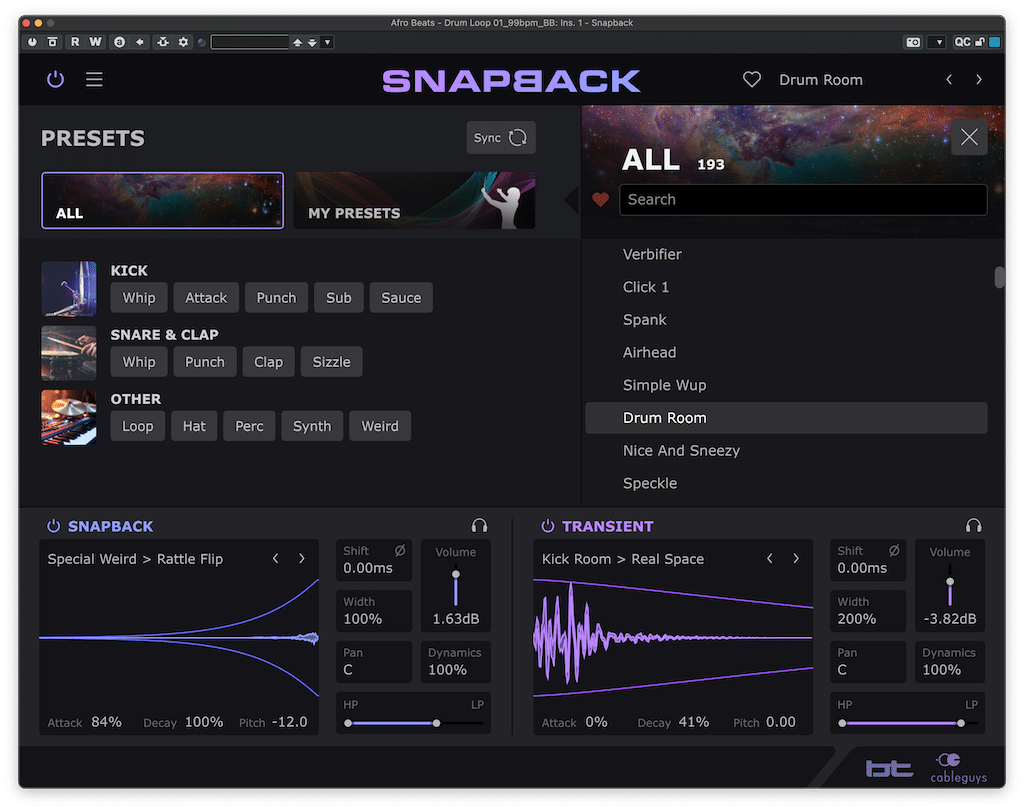Toggle Snapback phase invert icon
Screen dimensions: 1024x810
pos(400,551)
